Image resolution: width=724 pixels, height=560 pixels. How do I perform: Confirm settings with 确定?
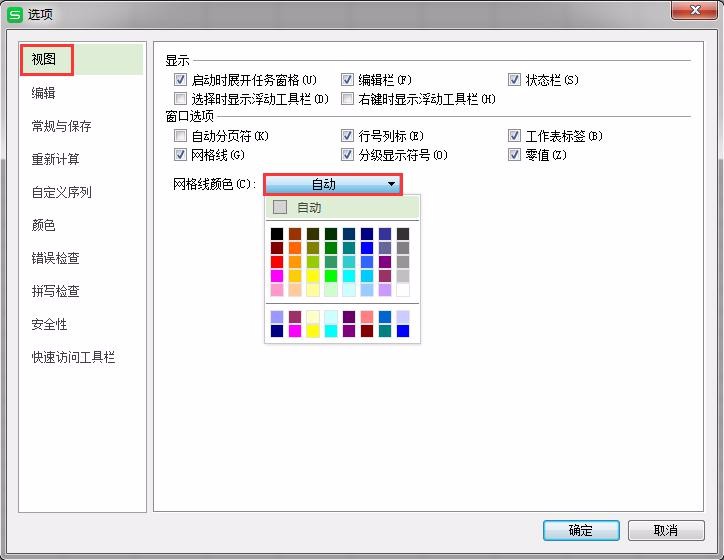click(581, 530)
